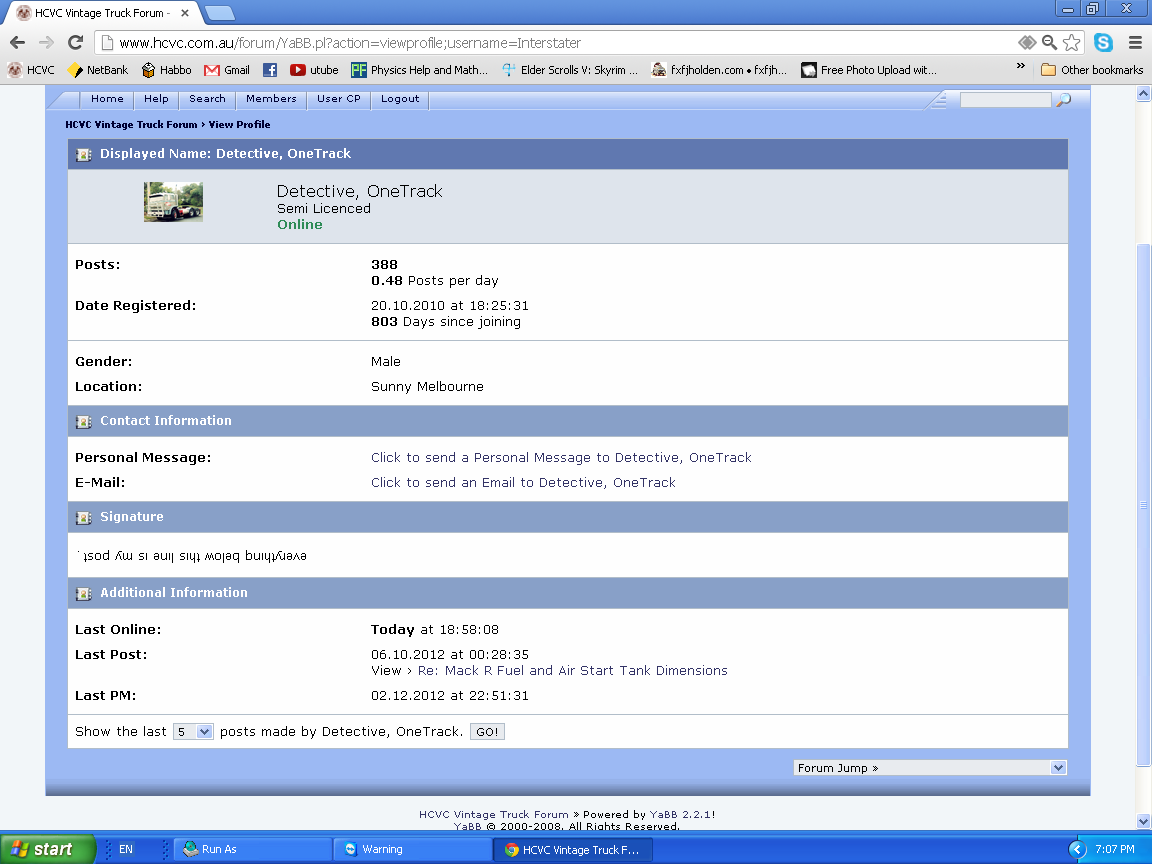
Task: Click the user's truck avatar thumbnail
Action: [173, 202]
